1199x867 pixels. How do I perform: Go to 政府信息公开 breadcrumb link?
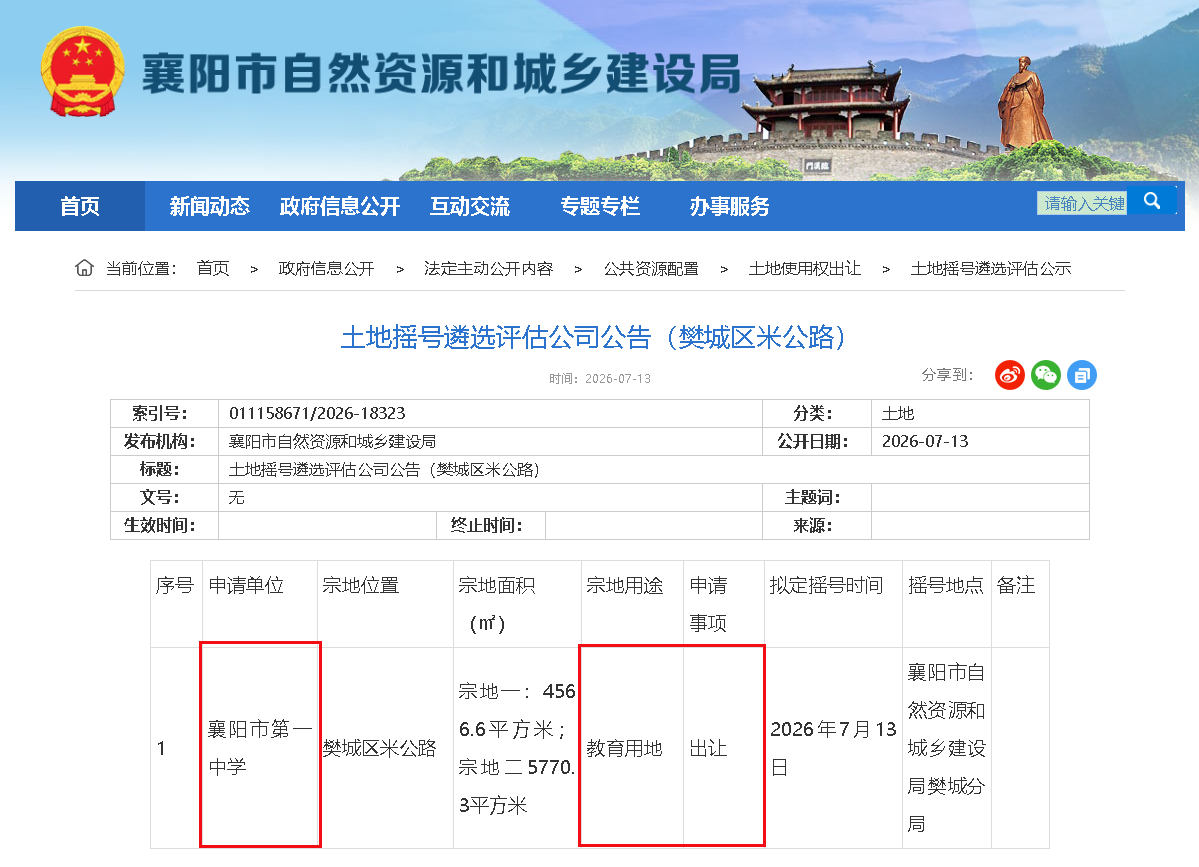(x=327, y=268)
